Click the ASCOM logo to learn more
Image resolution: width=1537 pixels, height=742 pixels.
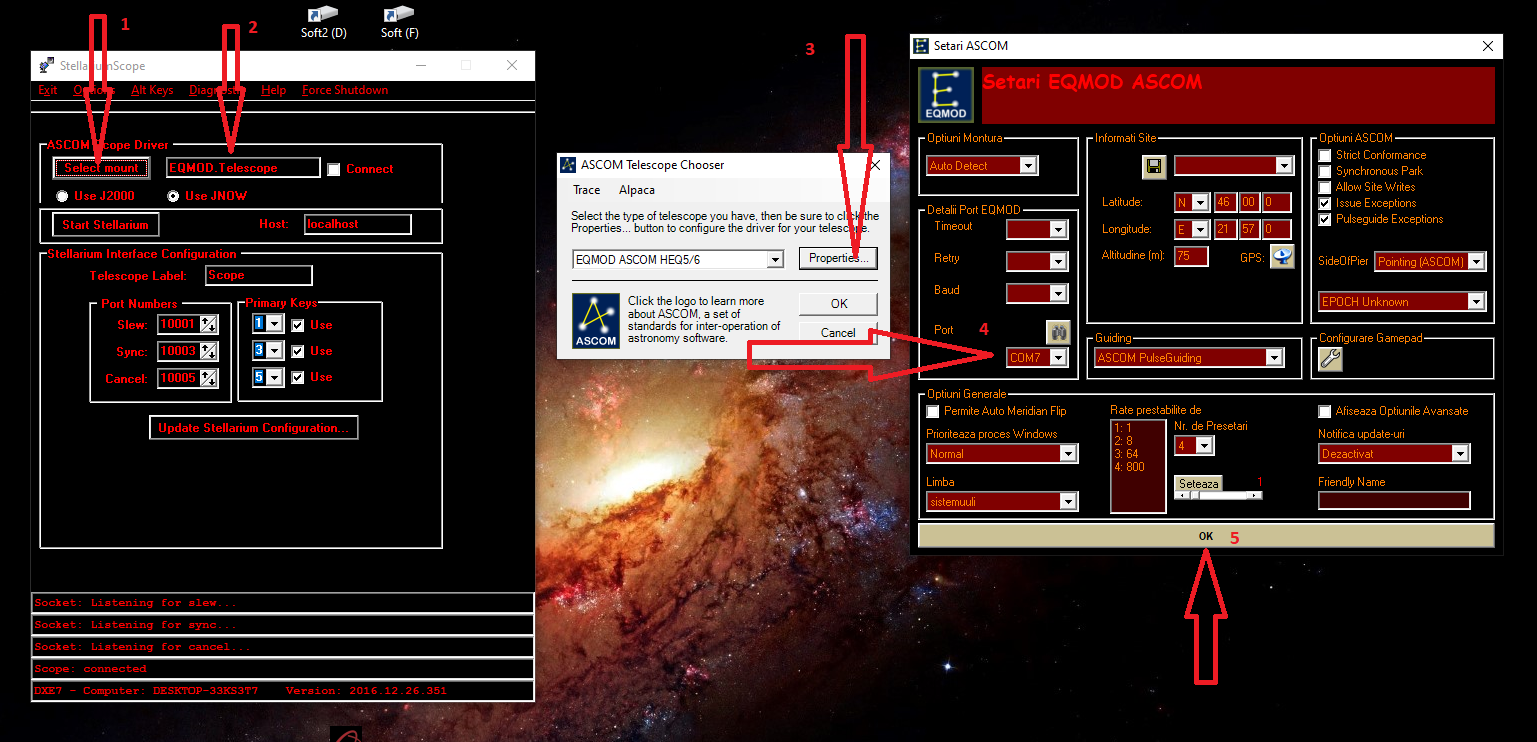(x=595, y=321)
